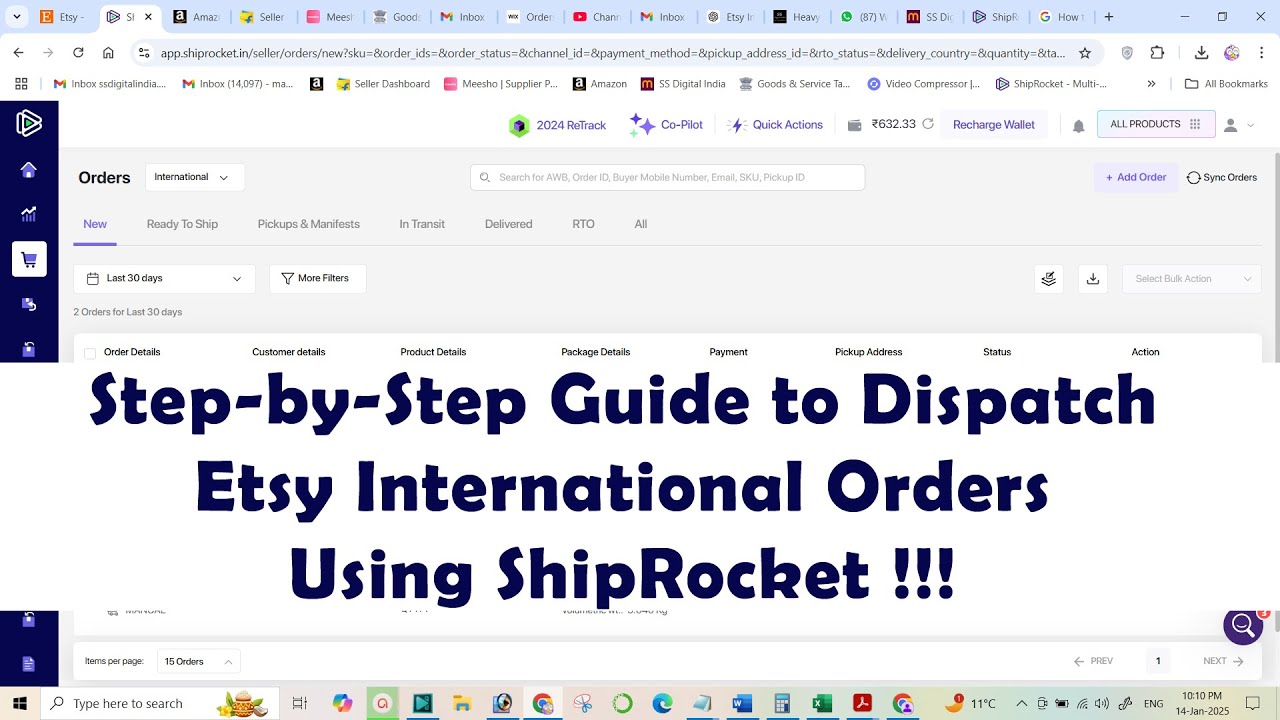
Task: Open the Meesho Supplier bookmark
Action: [x=501, y=84]
